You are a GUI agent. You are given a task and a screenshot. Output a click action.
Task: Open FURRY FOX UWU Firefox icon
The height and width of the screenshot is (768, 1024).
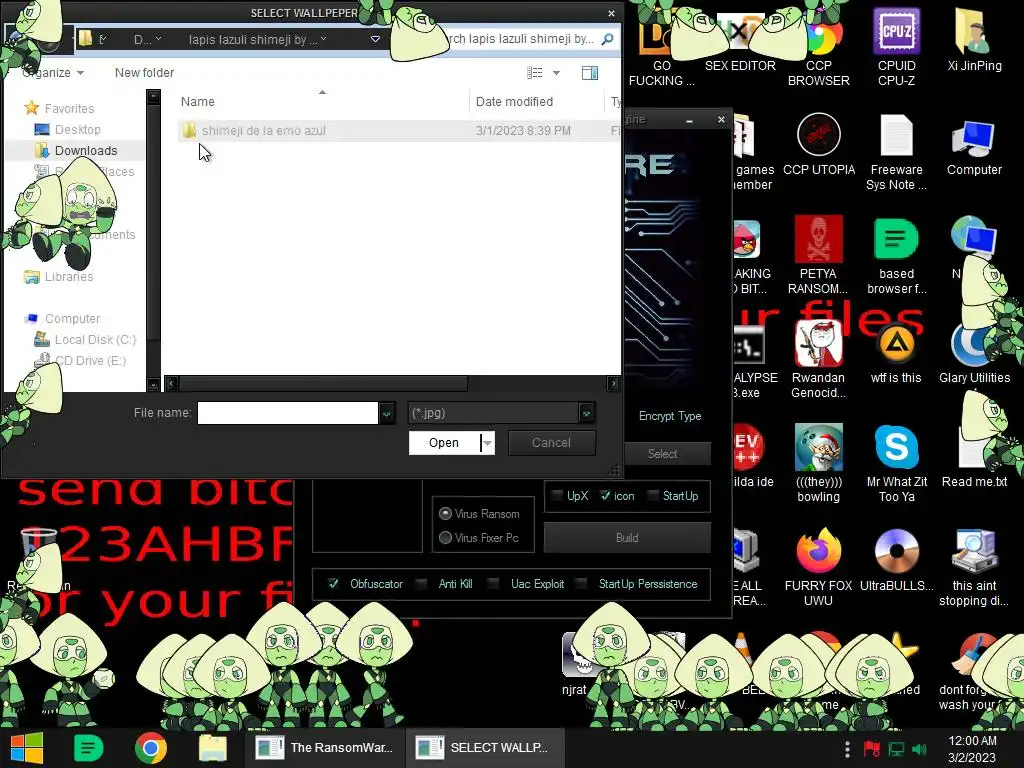click(x=818, y=567)
